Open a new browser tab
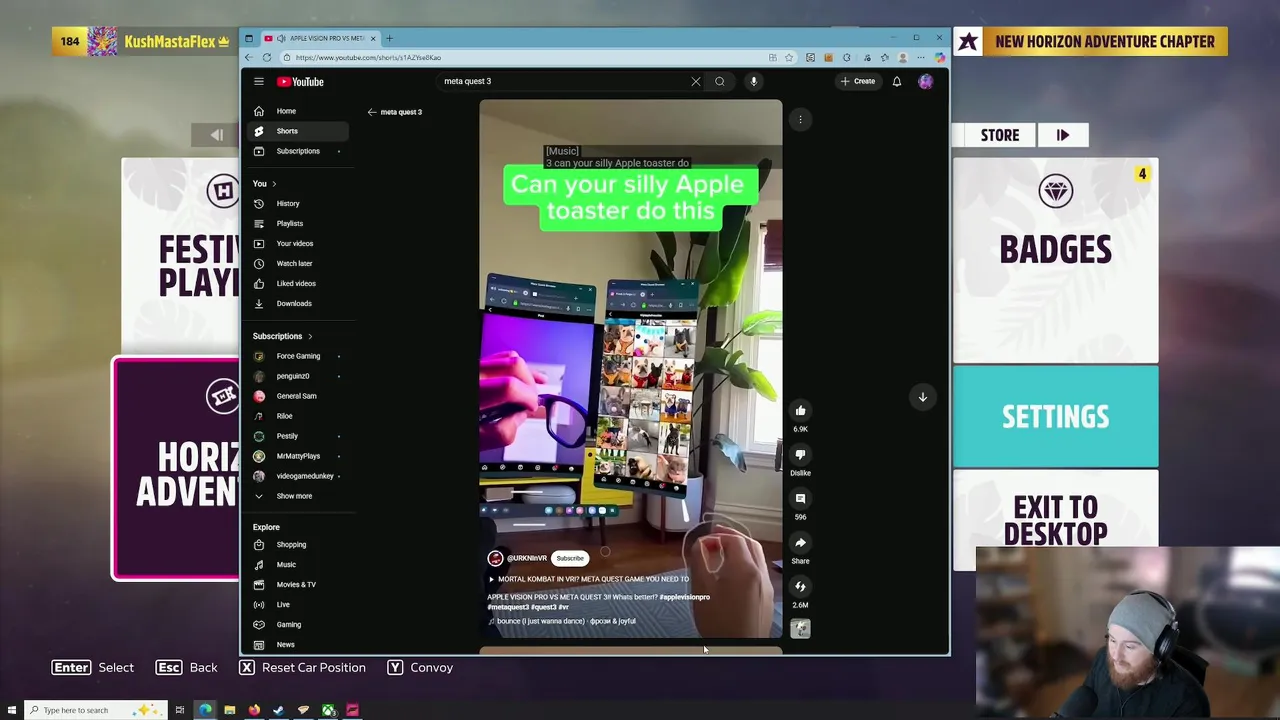This screenshot has width=1280, height=720. (x=390, y=38)
